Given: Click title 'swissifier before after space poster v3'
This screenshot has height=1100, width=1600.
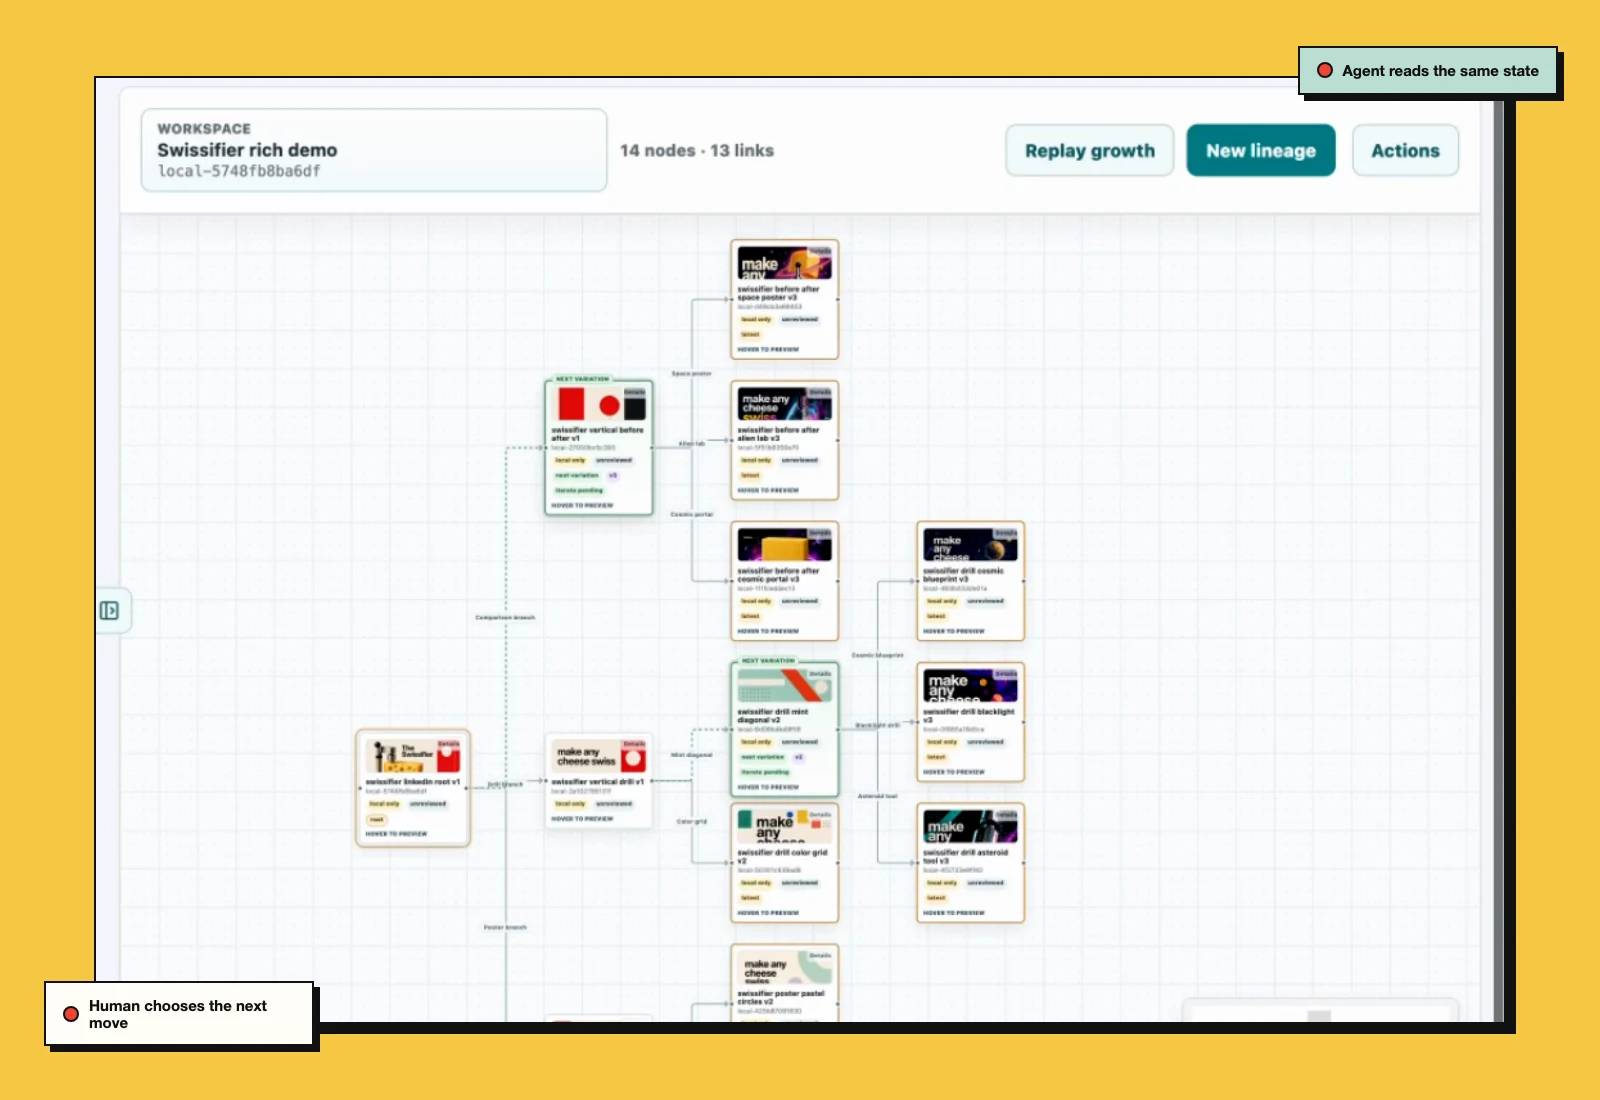Looking at the screenshot, I should click(778, 293).
